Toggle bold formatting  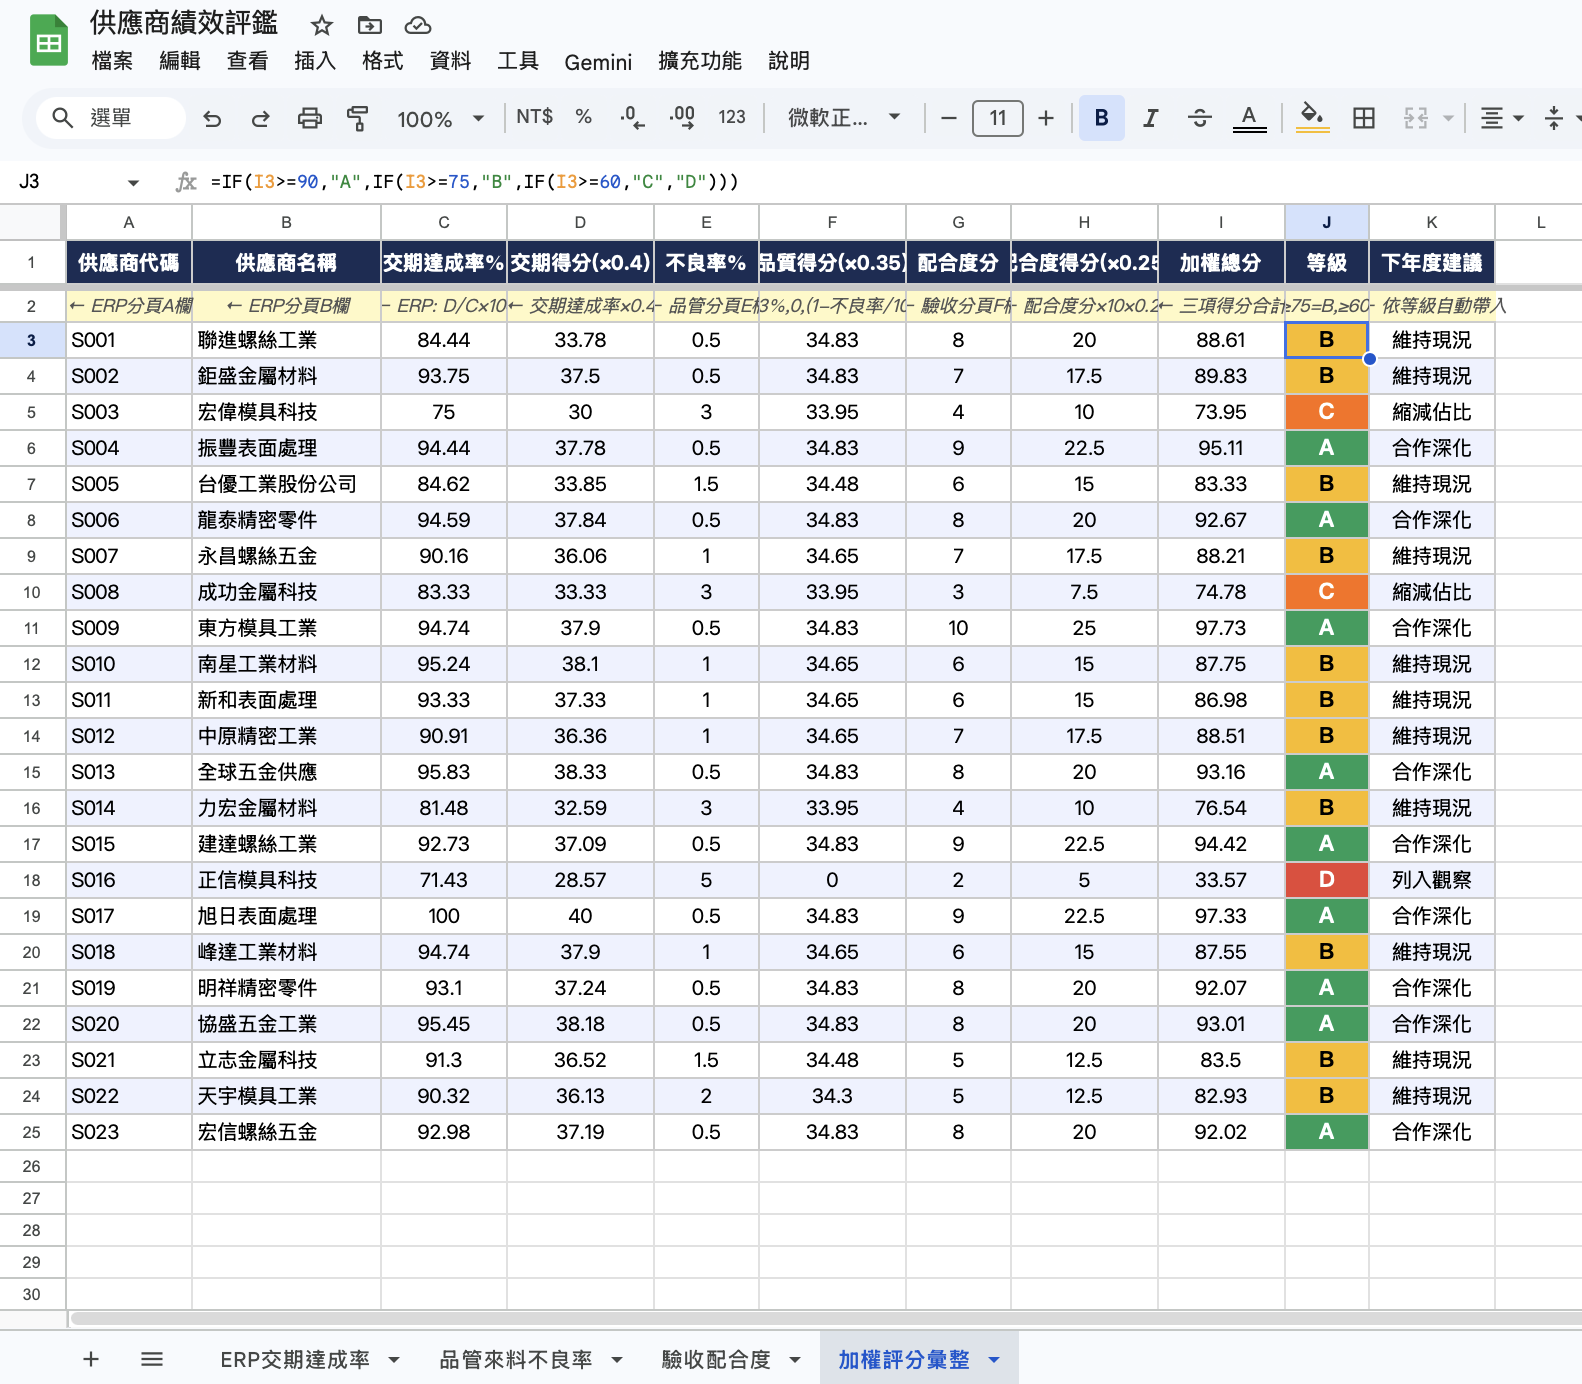point(1102,118)
